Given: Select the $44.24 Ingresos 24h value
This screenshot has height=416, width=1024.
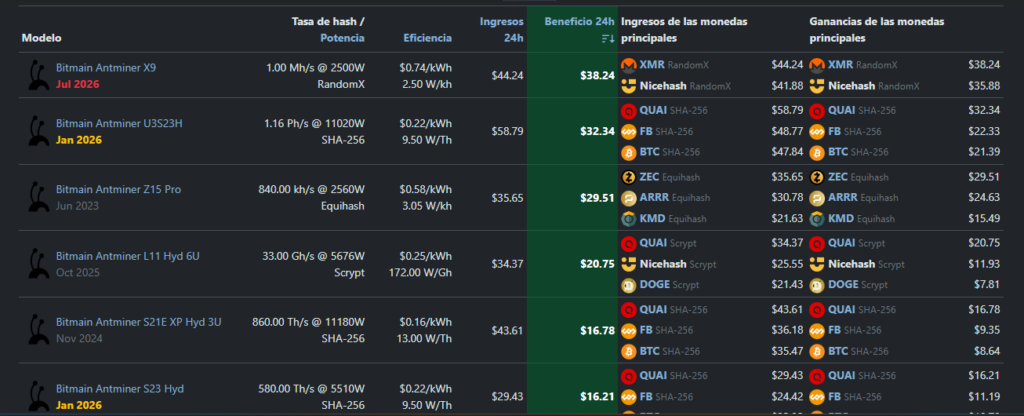Looking at the screenshot, I should click(x=507, y=75).
